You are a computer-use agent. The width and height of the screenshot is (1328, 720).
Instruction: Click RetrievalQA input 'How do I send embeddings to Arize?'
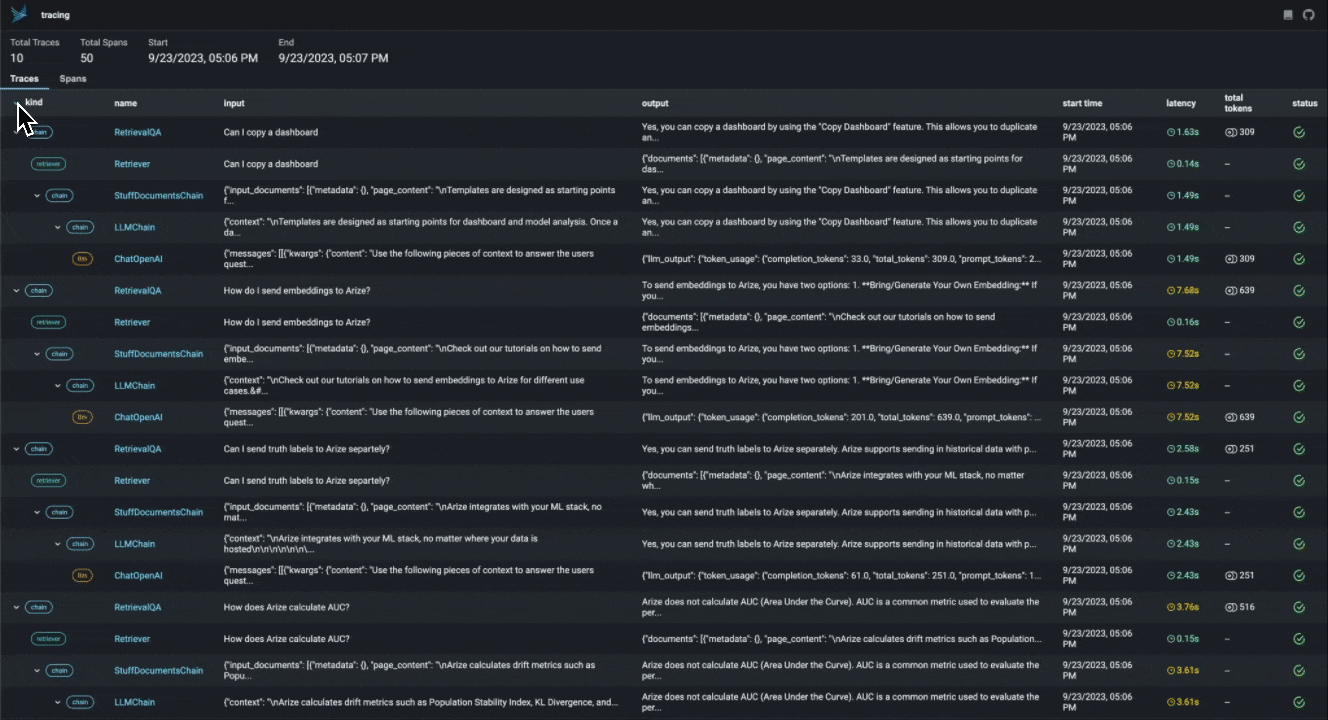pyautogui.click(x=297, y=291)
